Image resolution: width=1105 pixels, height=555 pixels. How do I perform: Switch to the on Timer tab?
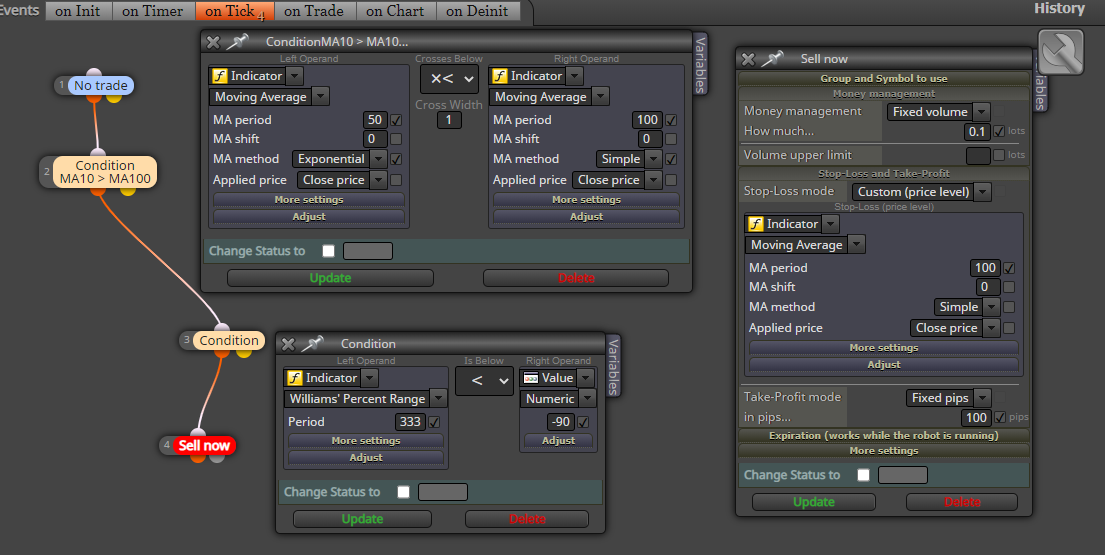pos(153,11)
